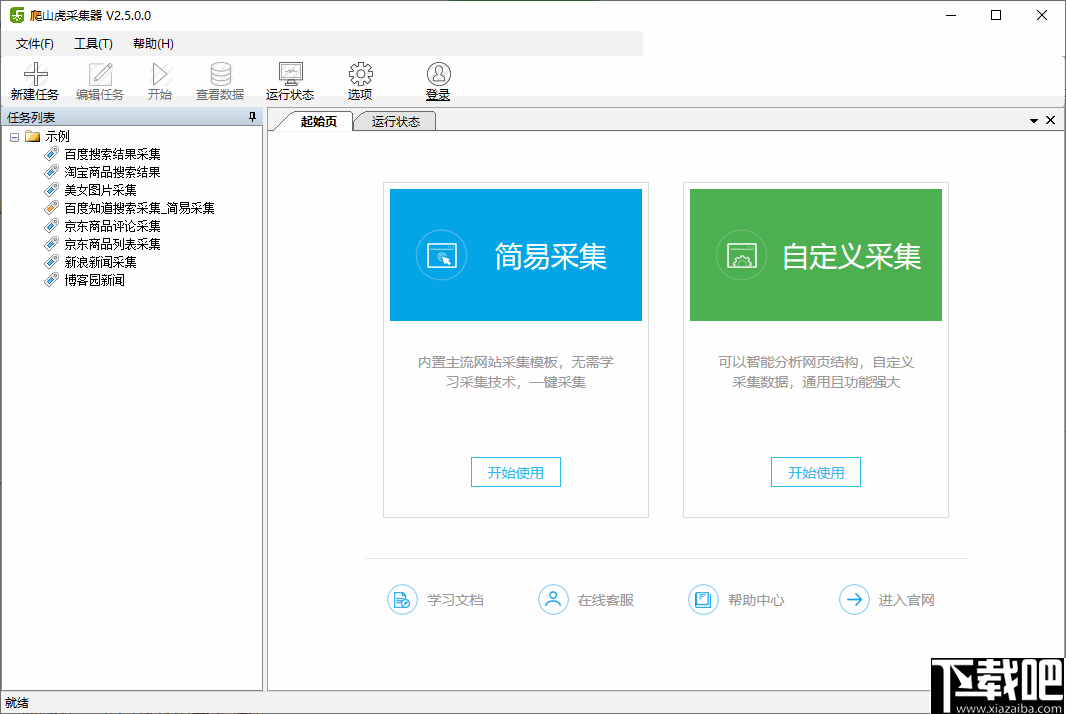Open the 在线客服 link
The width and height of the screenshot is (1066, 714).
tap(606, 600)
